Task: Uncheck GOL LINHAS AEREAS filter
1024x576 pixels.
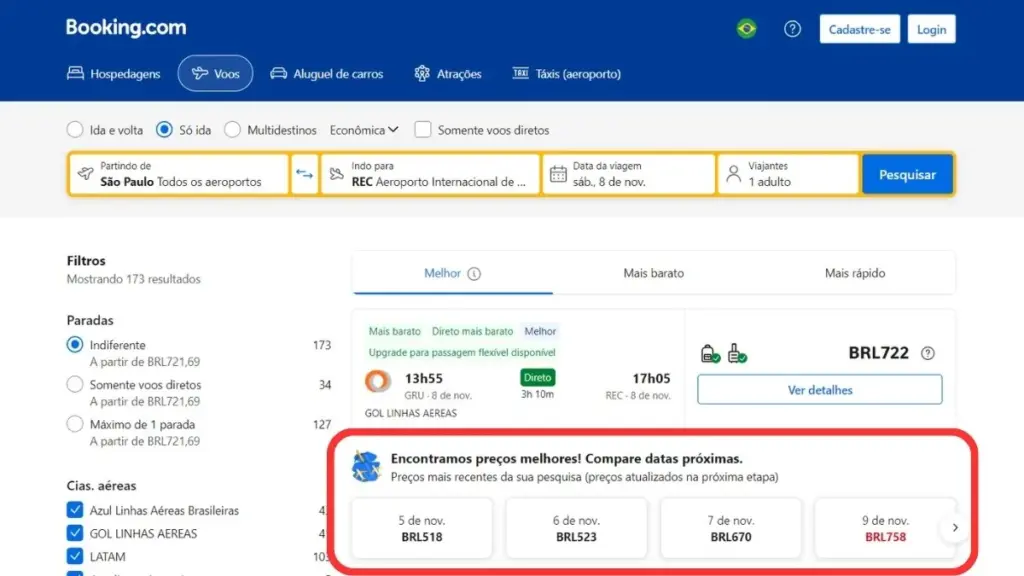Action: click(x=75, y=533)
